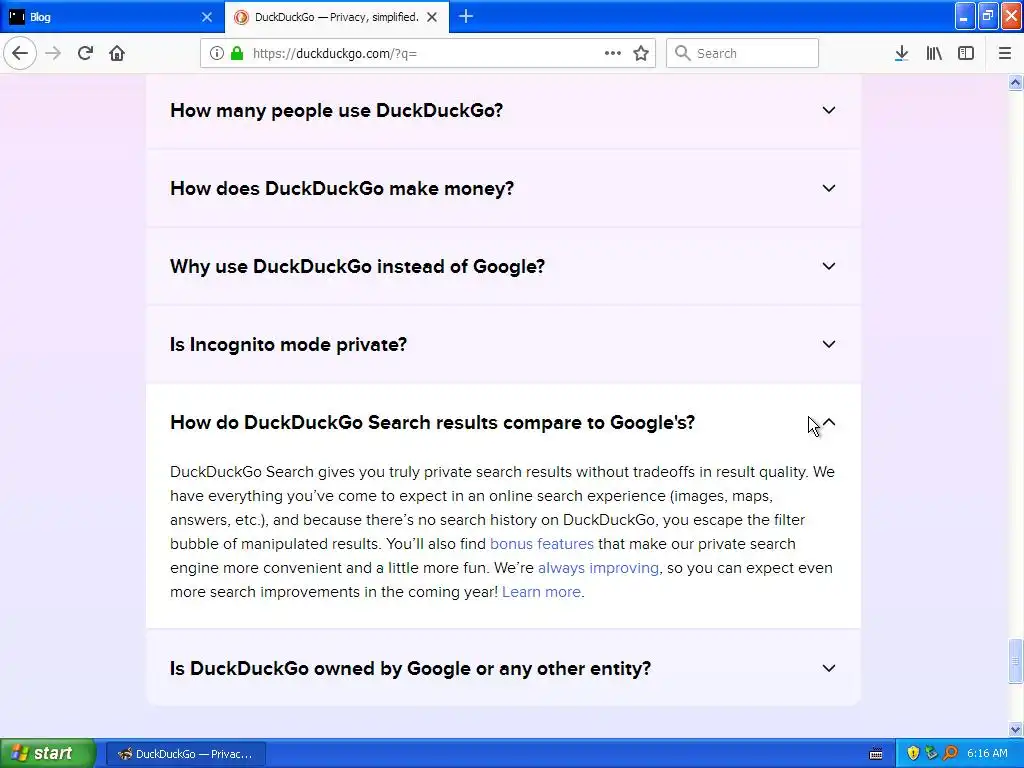This screenshot has height=768, width=1024.
Task: Switch to the Blog tab
Action: [111, 17]
